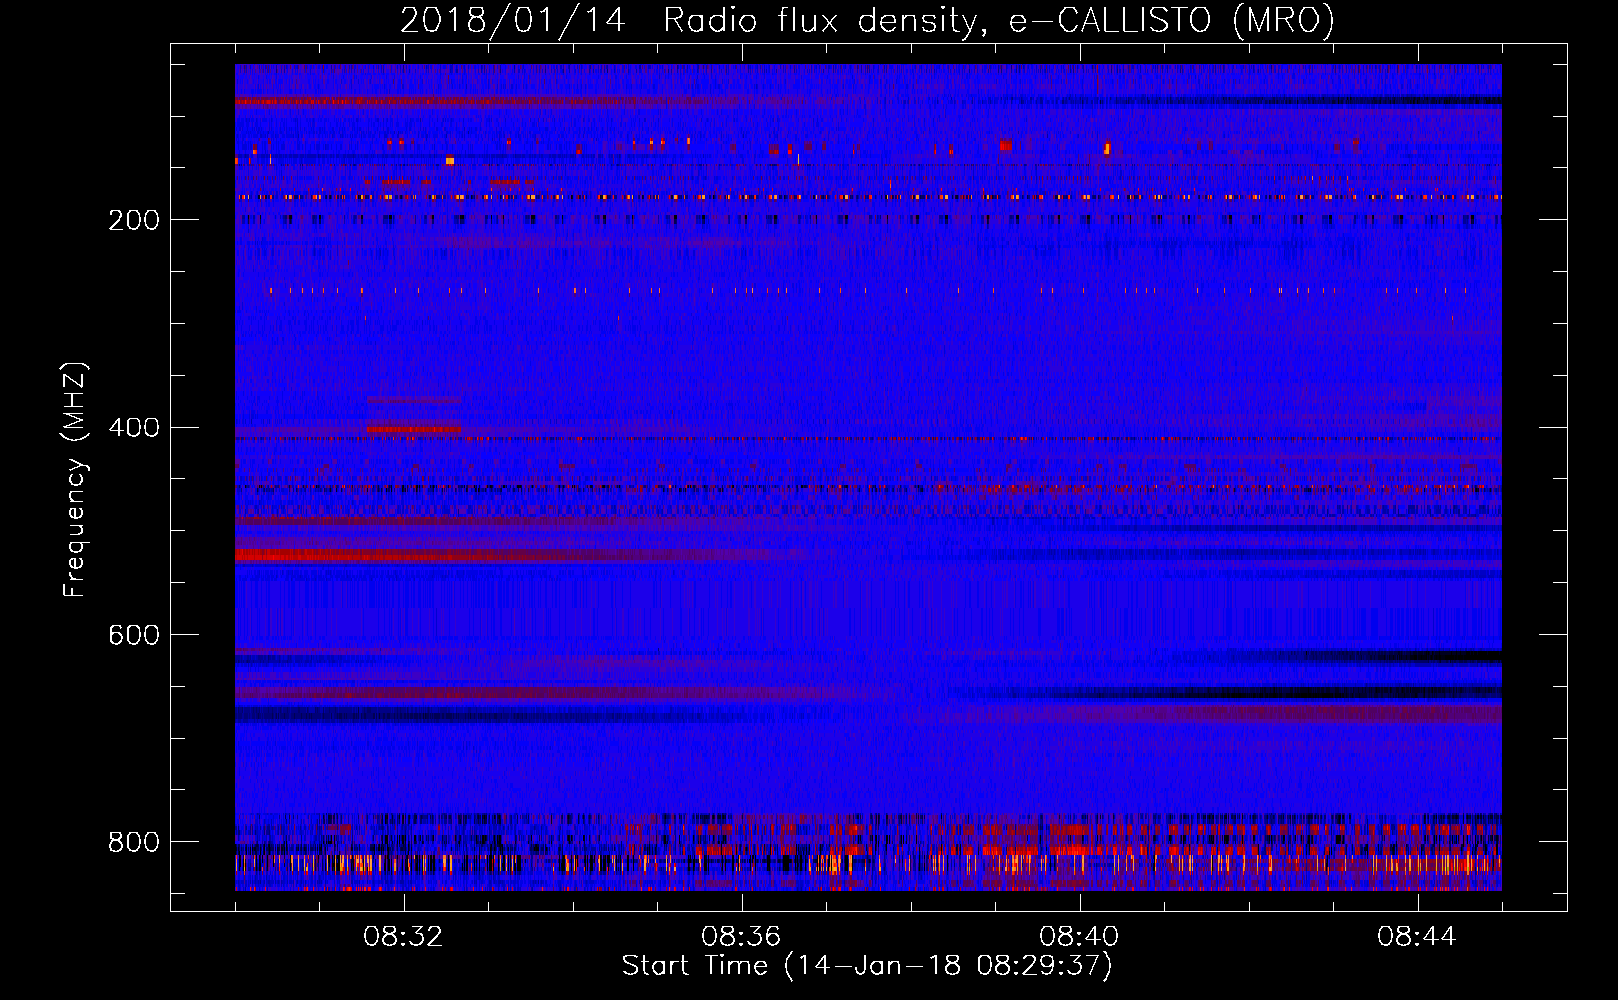Click the 200 frequency tick label

[134, 220]
